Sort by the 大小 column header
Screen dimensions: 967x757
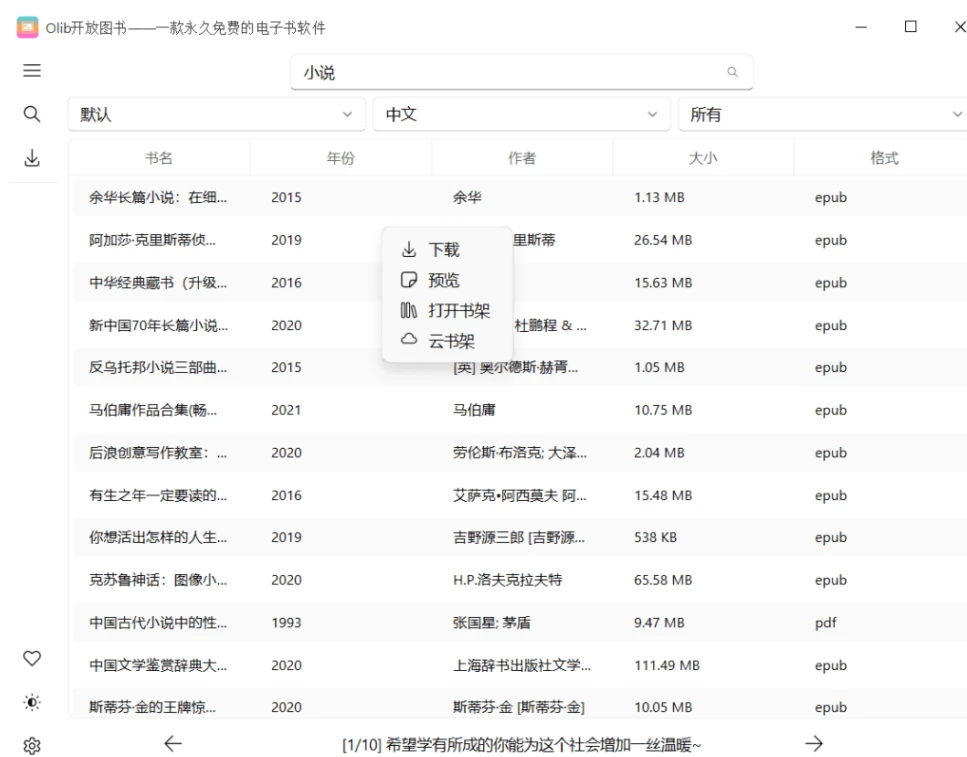click(703, 158)
